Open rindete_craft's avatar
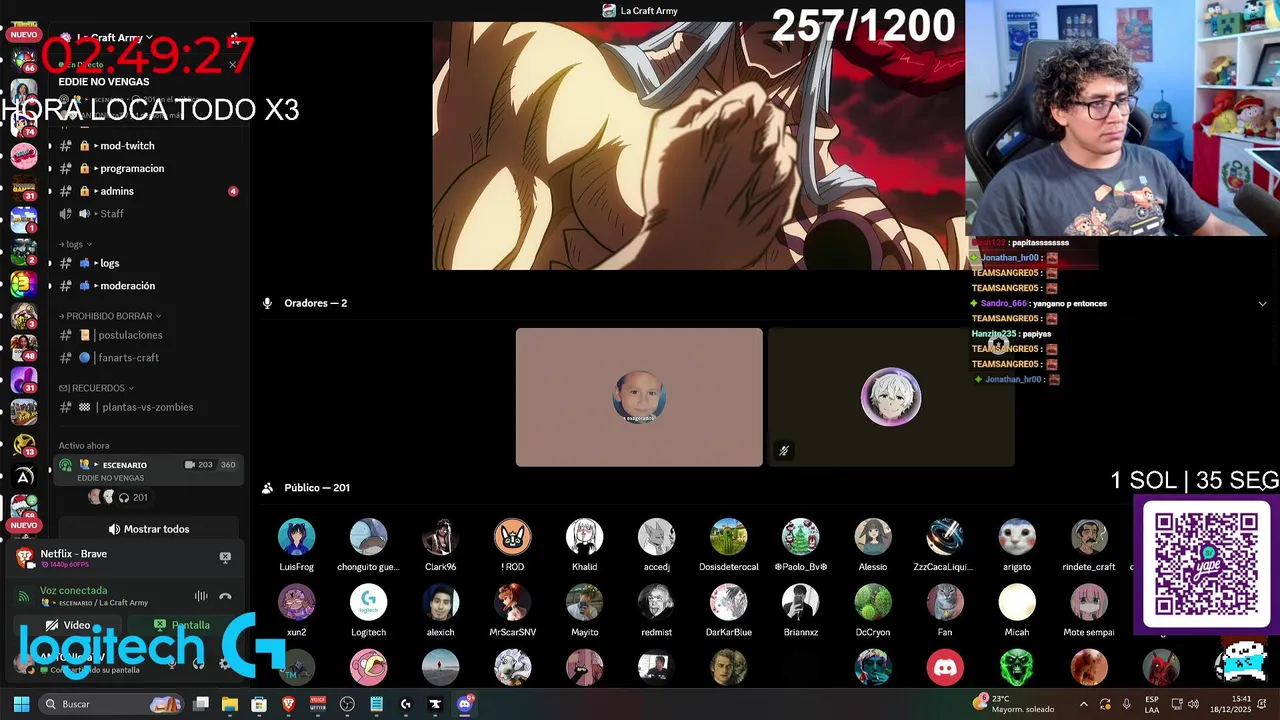 click(1088, 537)
